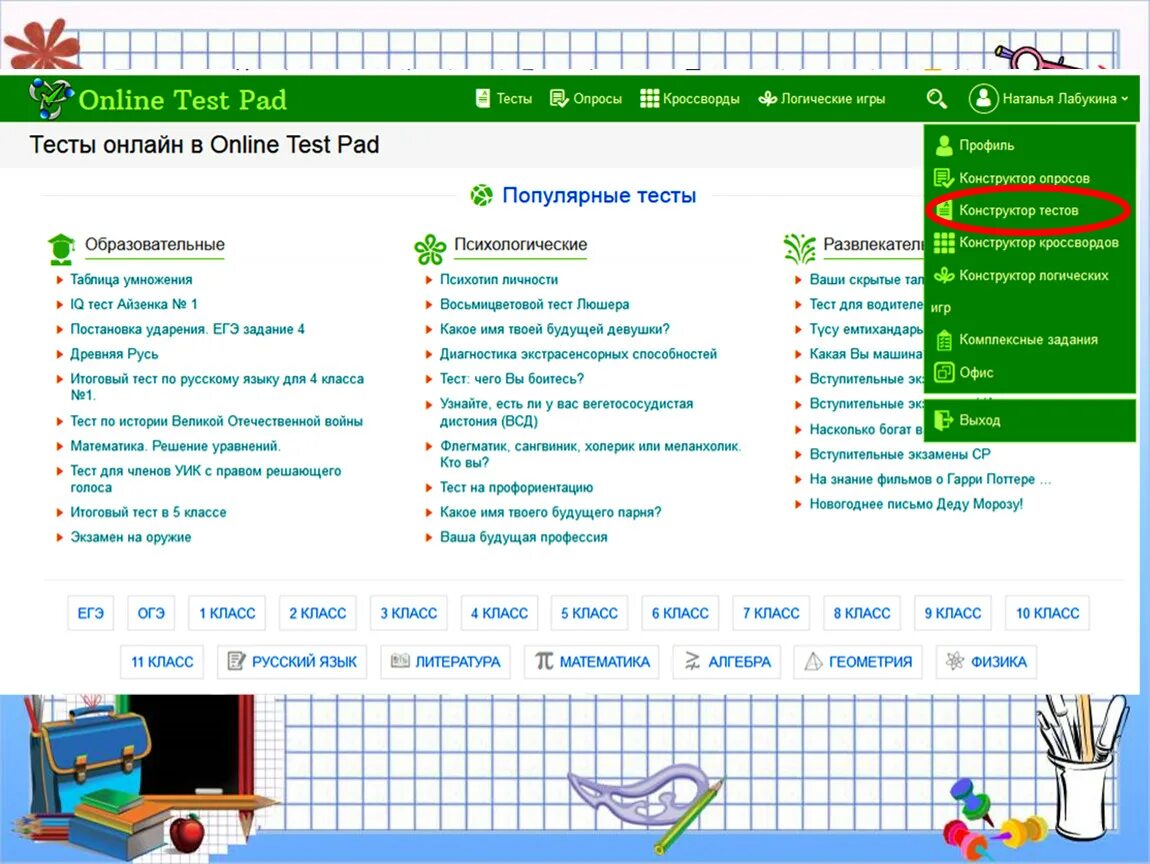Screen dimensions: 1150x864
Task: Click the Online Test Pad logo
Action: click(158, 99)
